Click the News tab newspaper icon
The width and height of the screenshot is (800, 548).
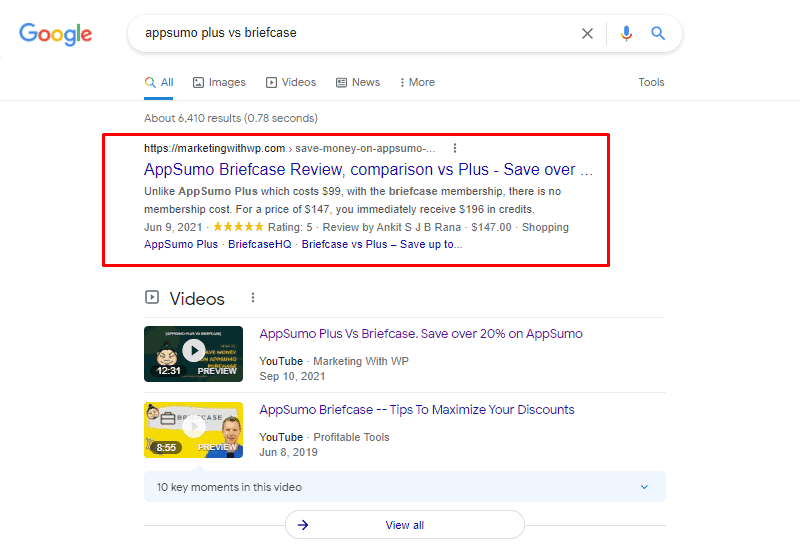pos(341,83)
